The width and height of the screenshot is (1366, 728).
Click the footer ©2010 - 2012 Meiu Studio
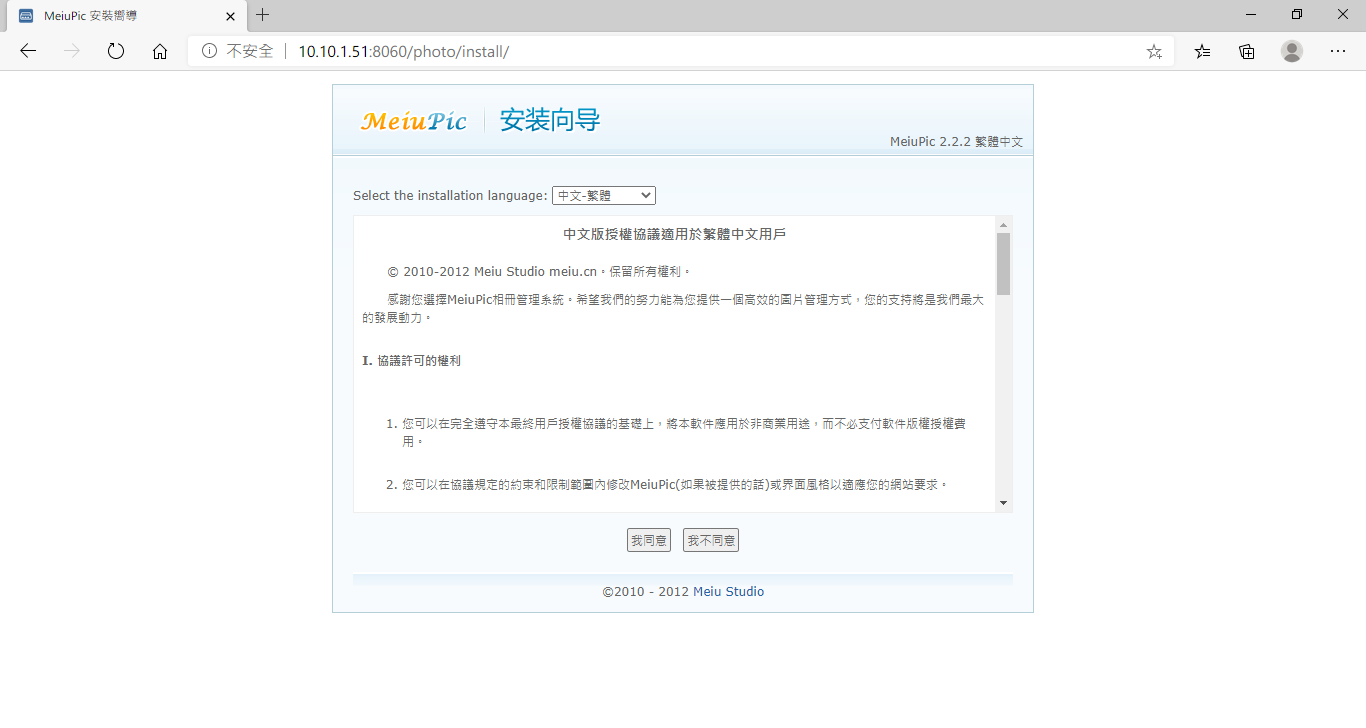(x=683, y=592)
